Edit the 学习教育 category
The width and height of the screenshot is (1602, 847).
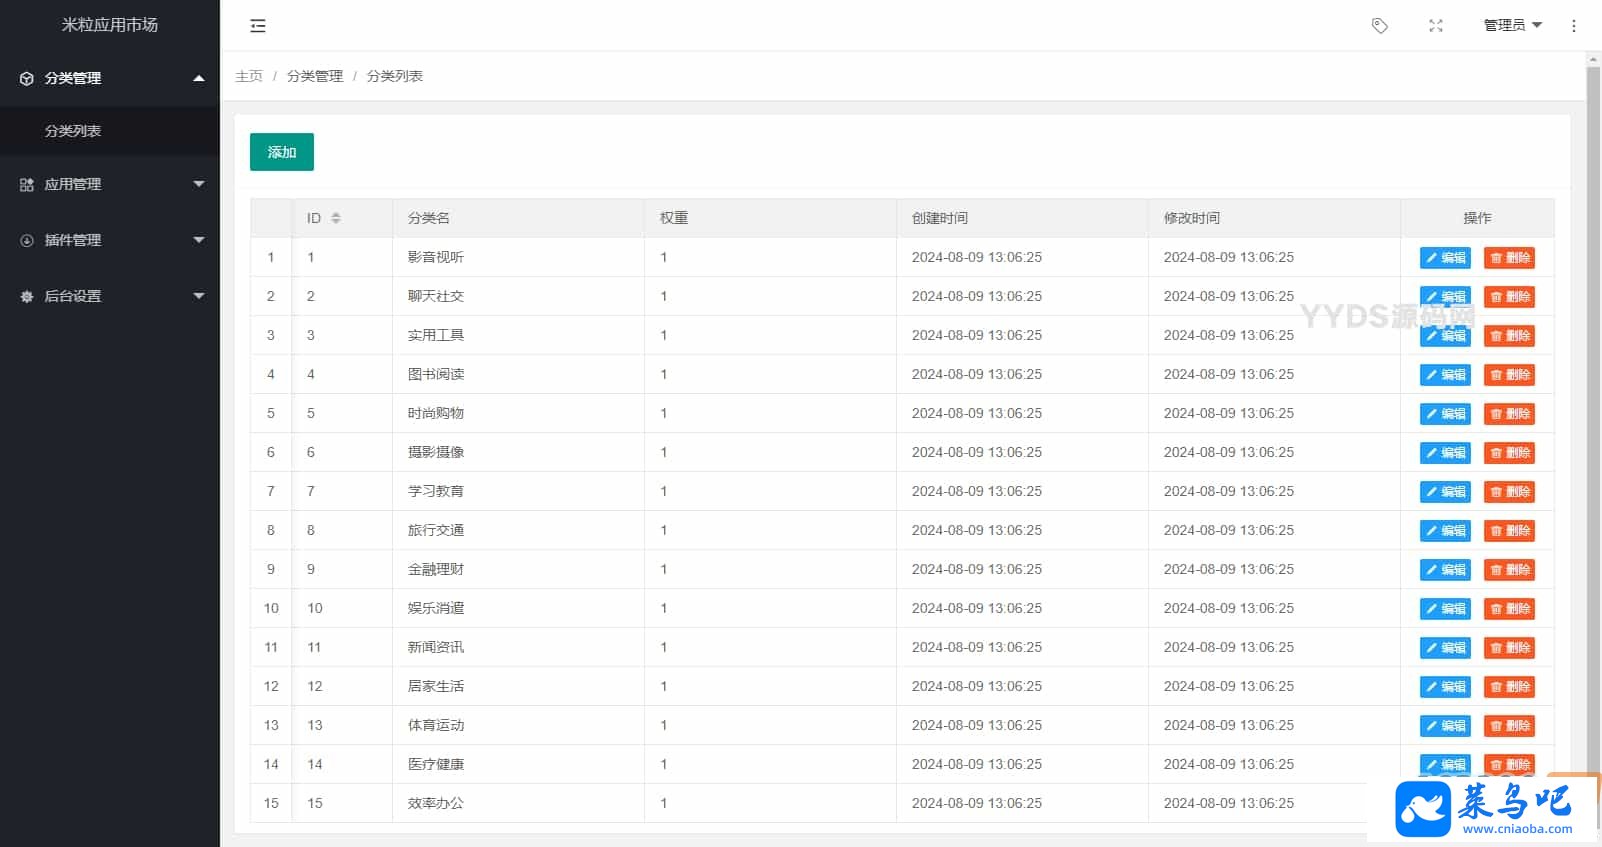(x=1445, y=492)
